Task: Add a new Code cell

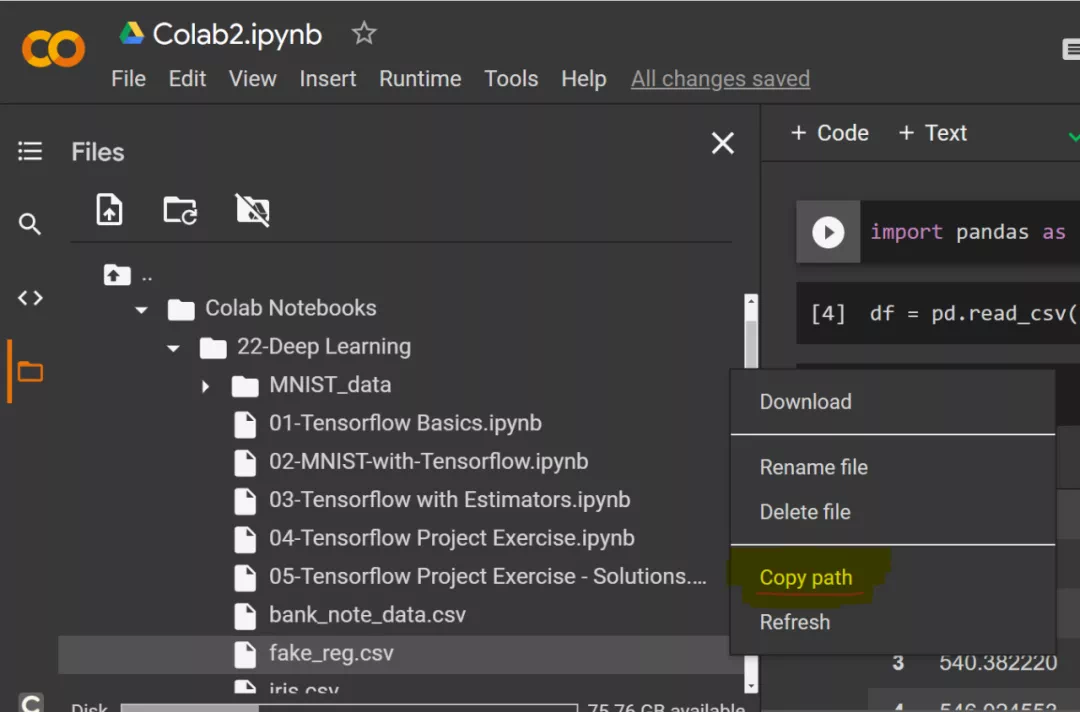Action: click(x=829, y=133)
